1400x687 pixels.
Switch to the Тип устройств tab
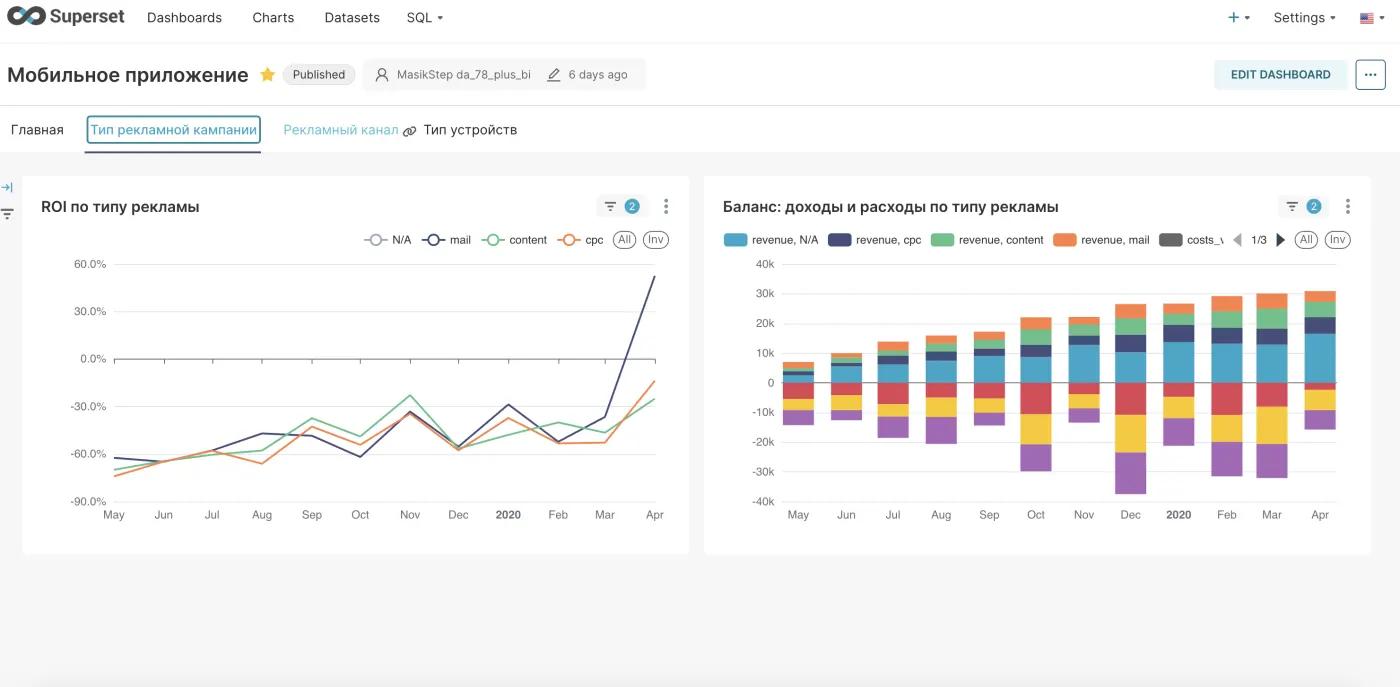[x=470, y=130]
